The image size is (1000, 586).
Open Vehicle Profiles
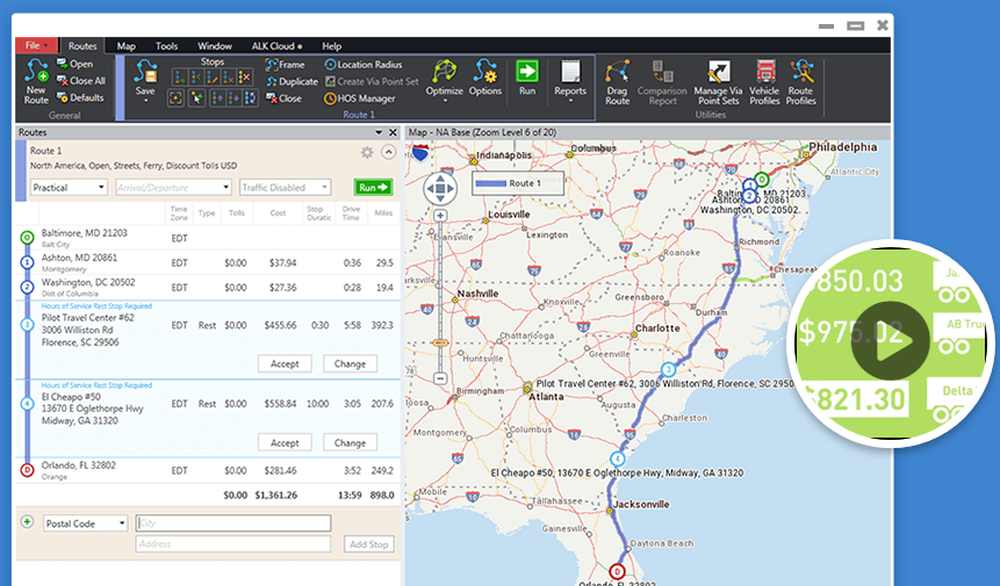765,83
